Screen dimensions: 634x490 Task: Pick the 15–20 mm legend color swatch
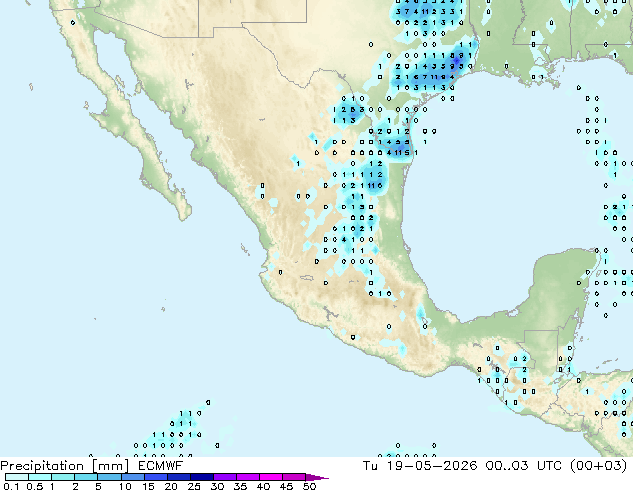tap(156, 477)
